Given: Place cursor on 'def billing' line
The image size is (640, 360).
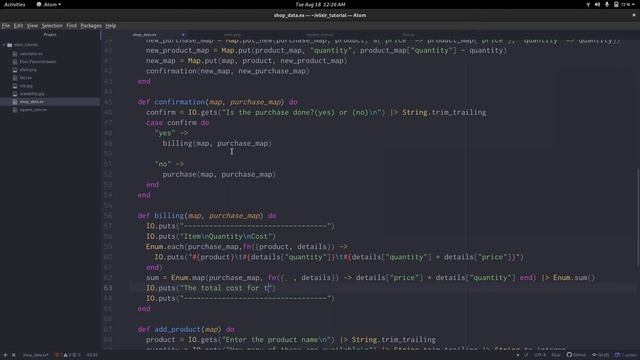Looking at the screenshot, I should coord(207,216).
